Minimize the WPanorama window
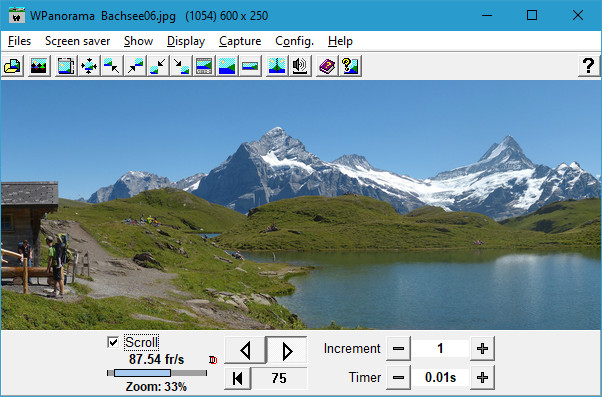 point(487,15)
